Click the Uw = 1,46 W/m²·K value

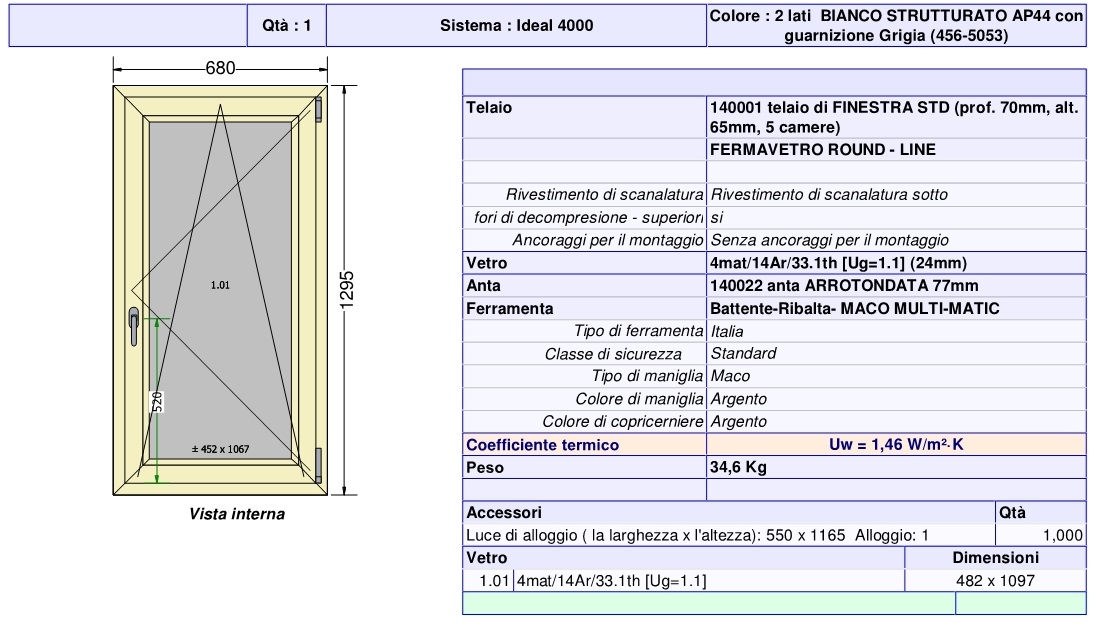tap(896, 445)
